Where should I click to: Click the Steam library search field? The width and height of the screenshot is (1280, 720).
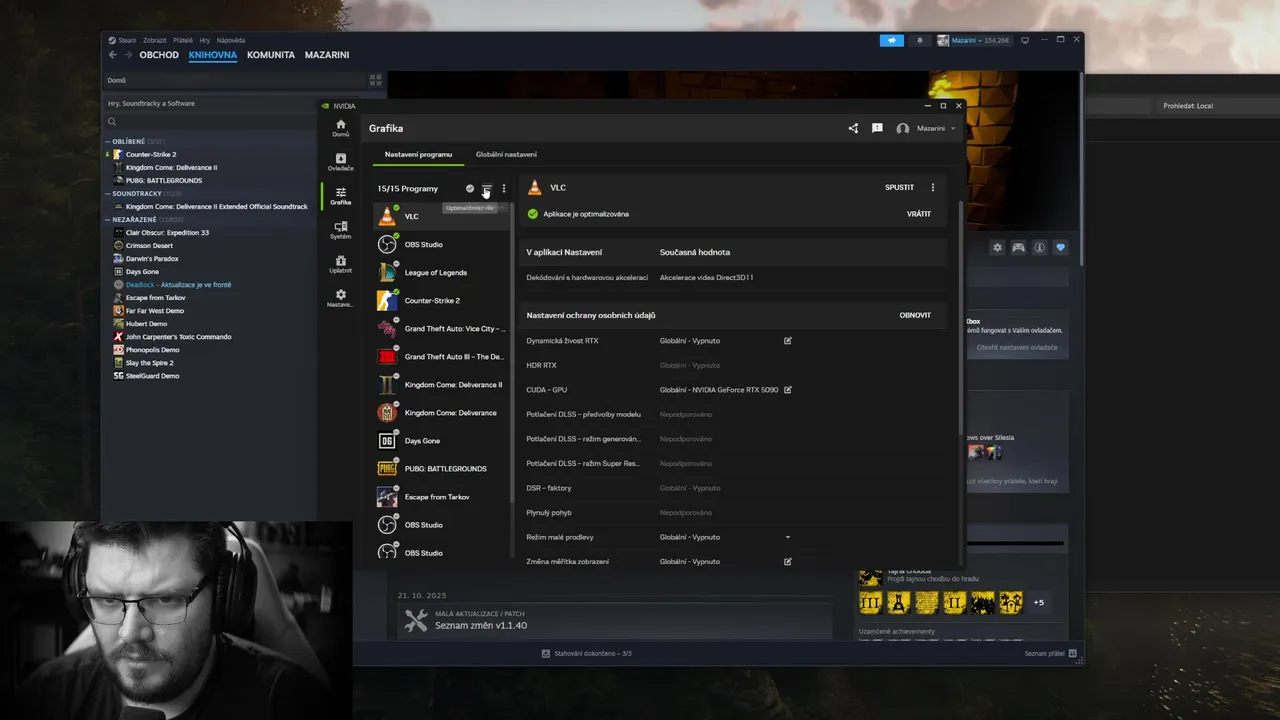[210, 122]
